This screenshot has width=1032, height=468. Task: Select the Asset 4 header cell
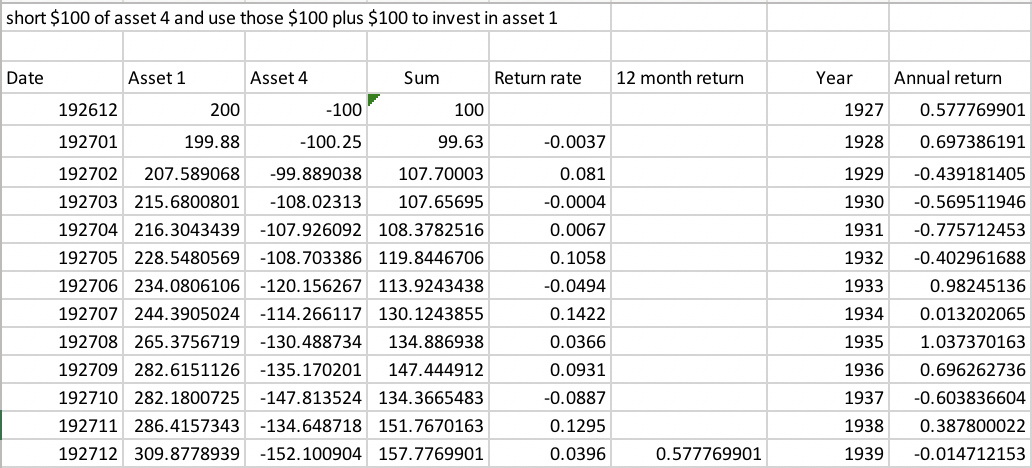[x=305, y=78]
